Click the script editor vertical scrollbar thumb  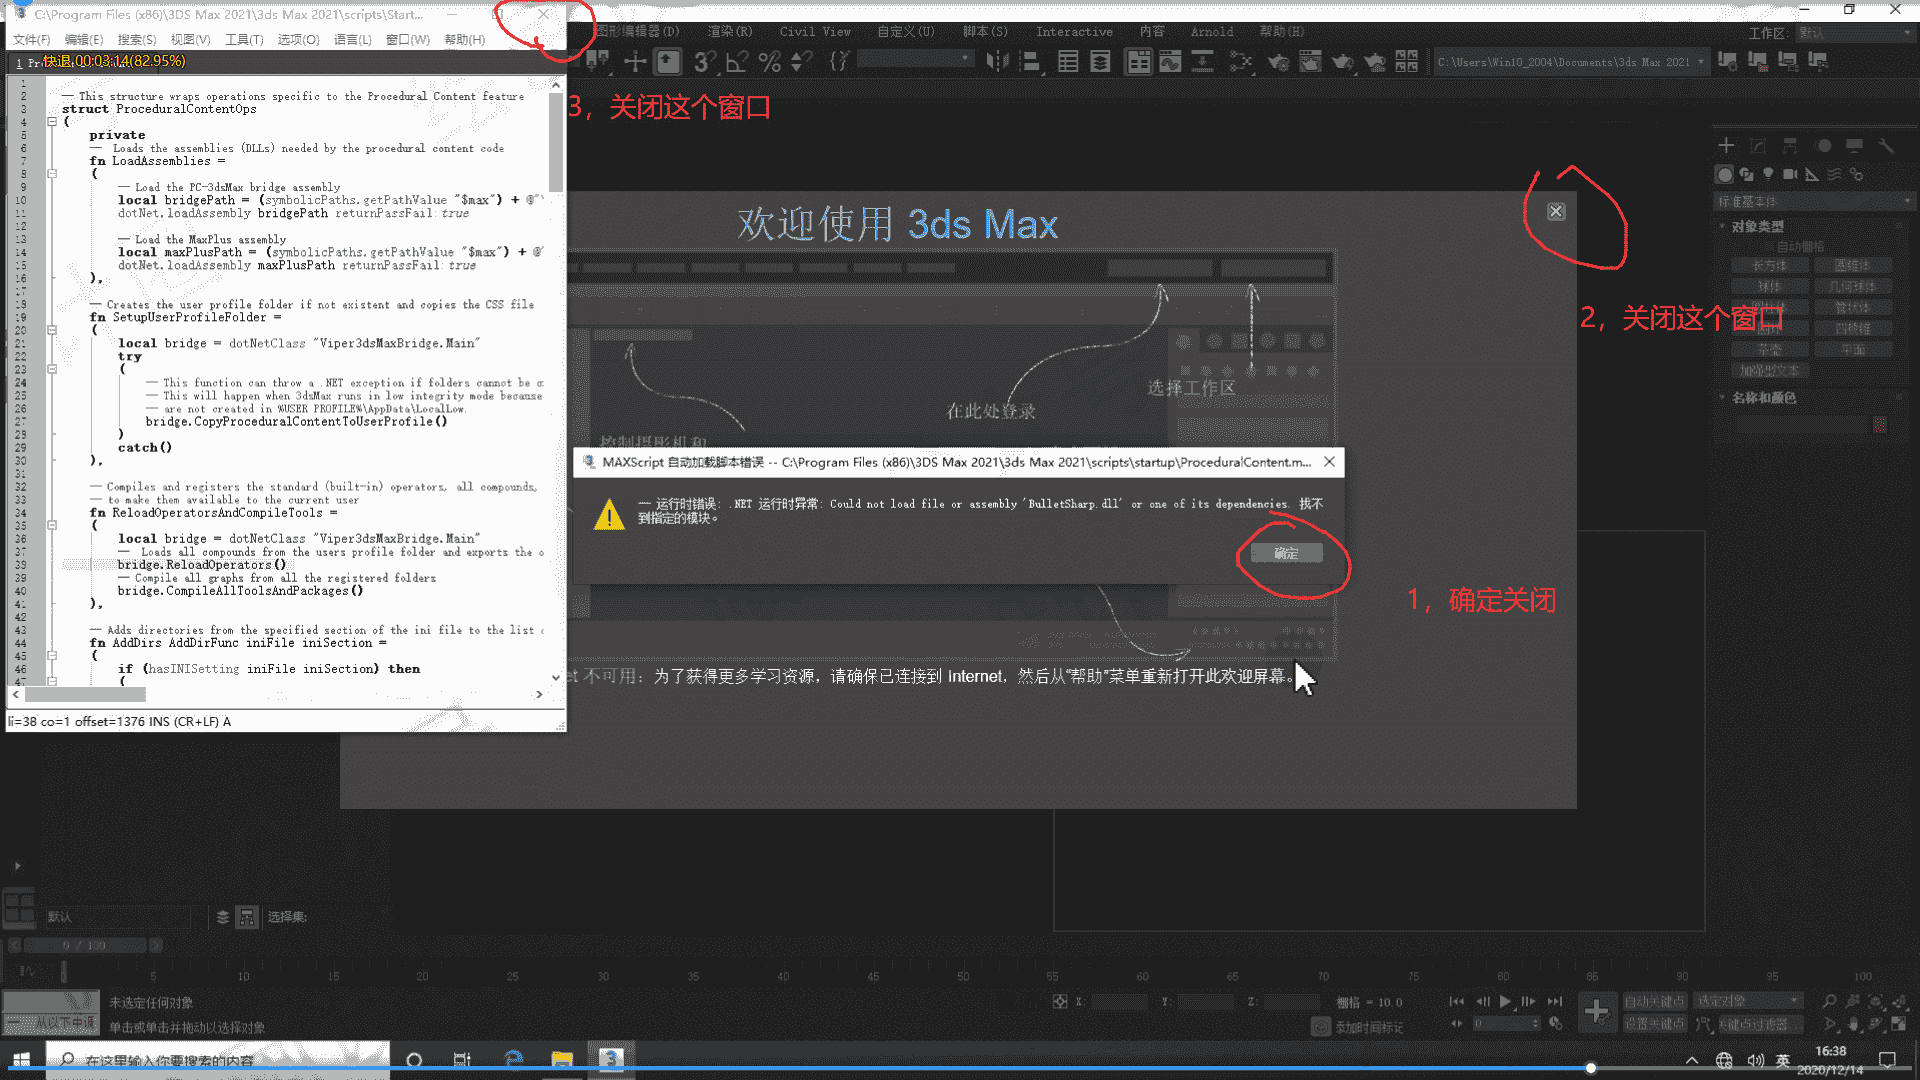[556, 141]
